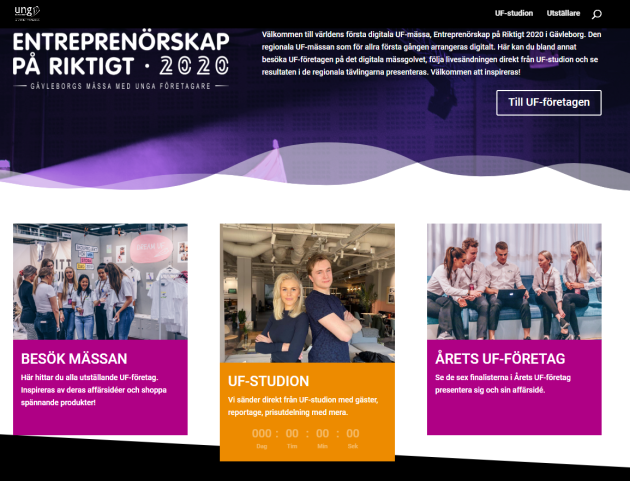Viewport: 630px width, 481px height.
Task: Open the search magnifier icon
Action: [x=597, y=14]
